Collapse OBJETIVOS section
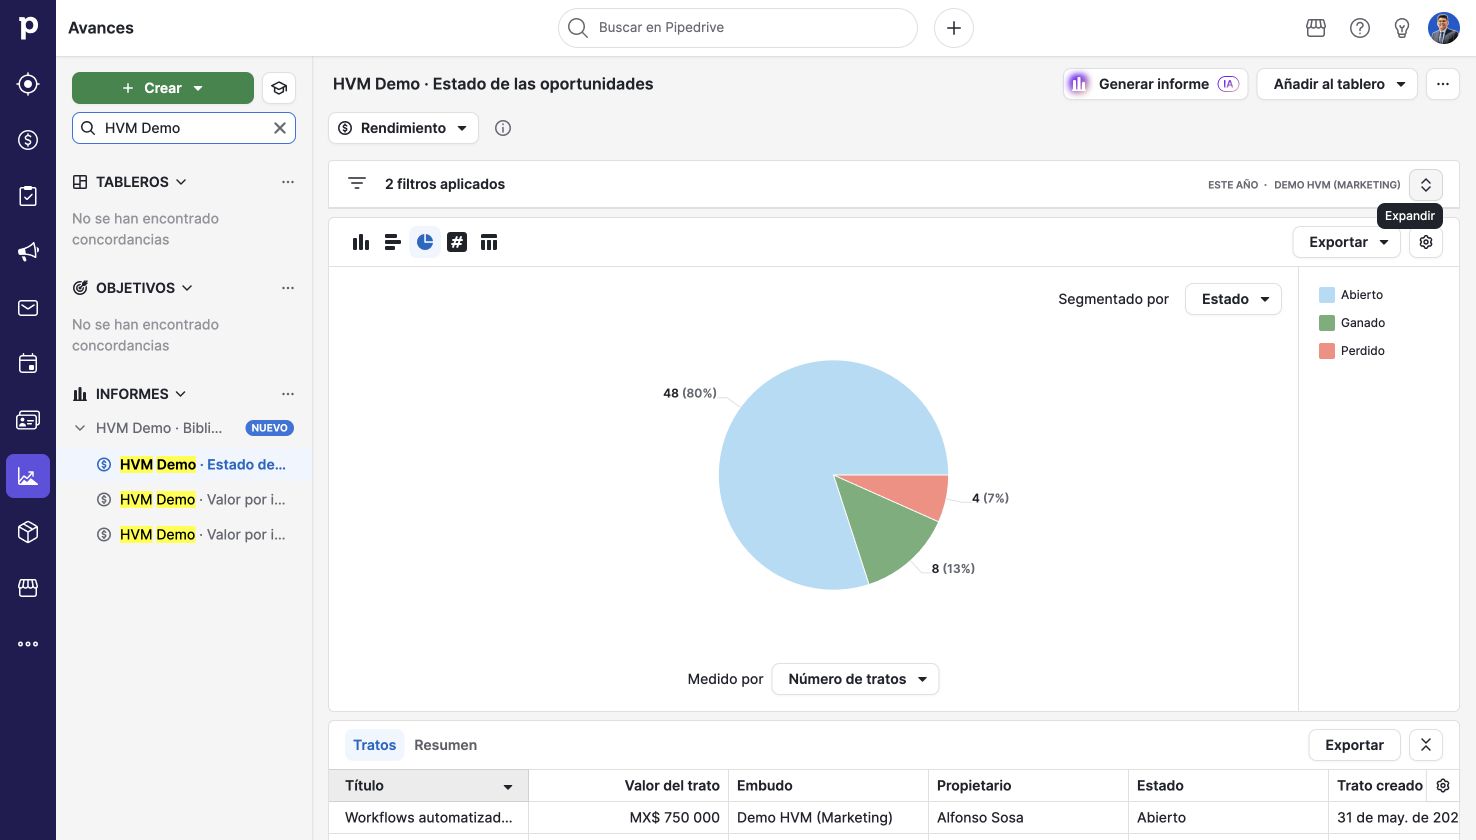This screenshot has width=1476, height=840. [x=187, y=288]
